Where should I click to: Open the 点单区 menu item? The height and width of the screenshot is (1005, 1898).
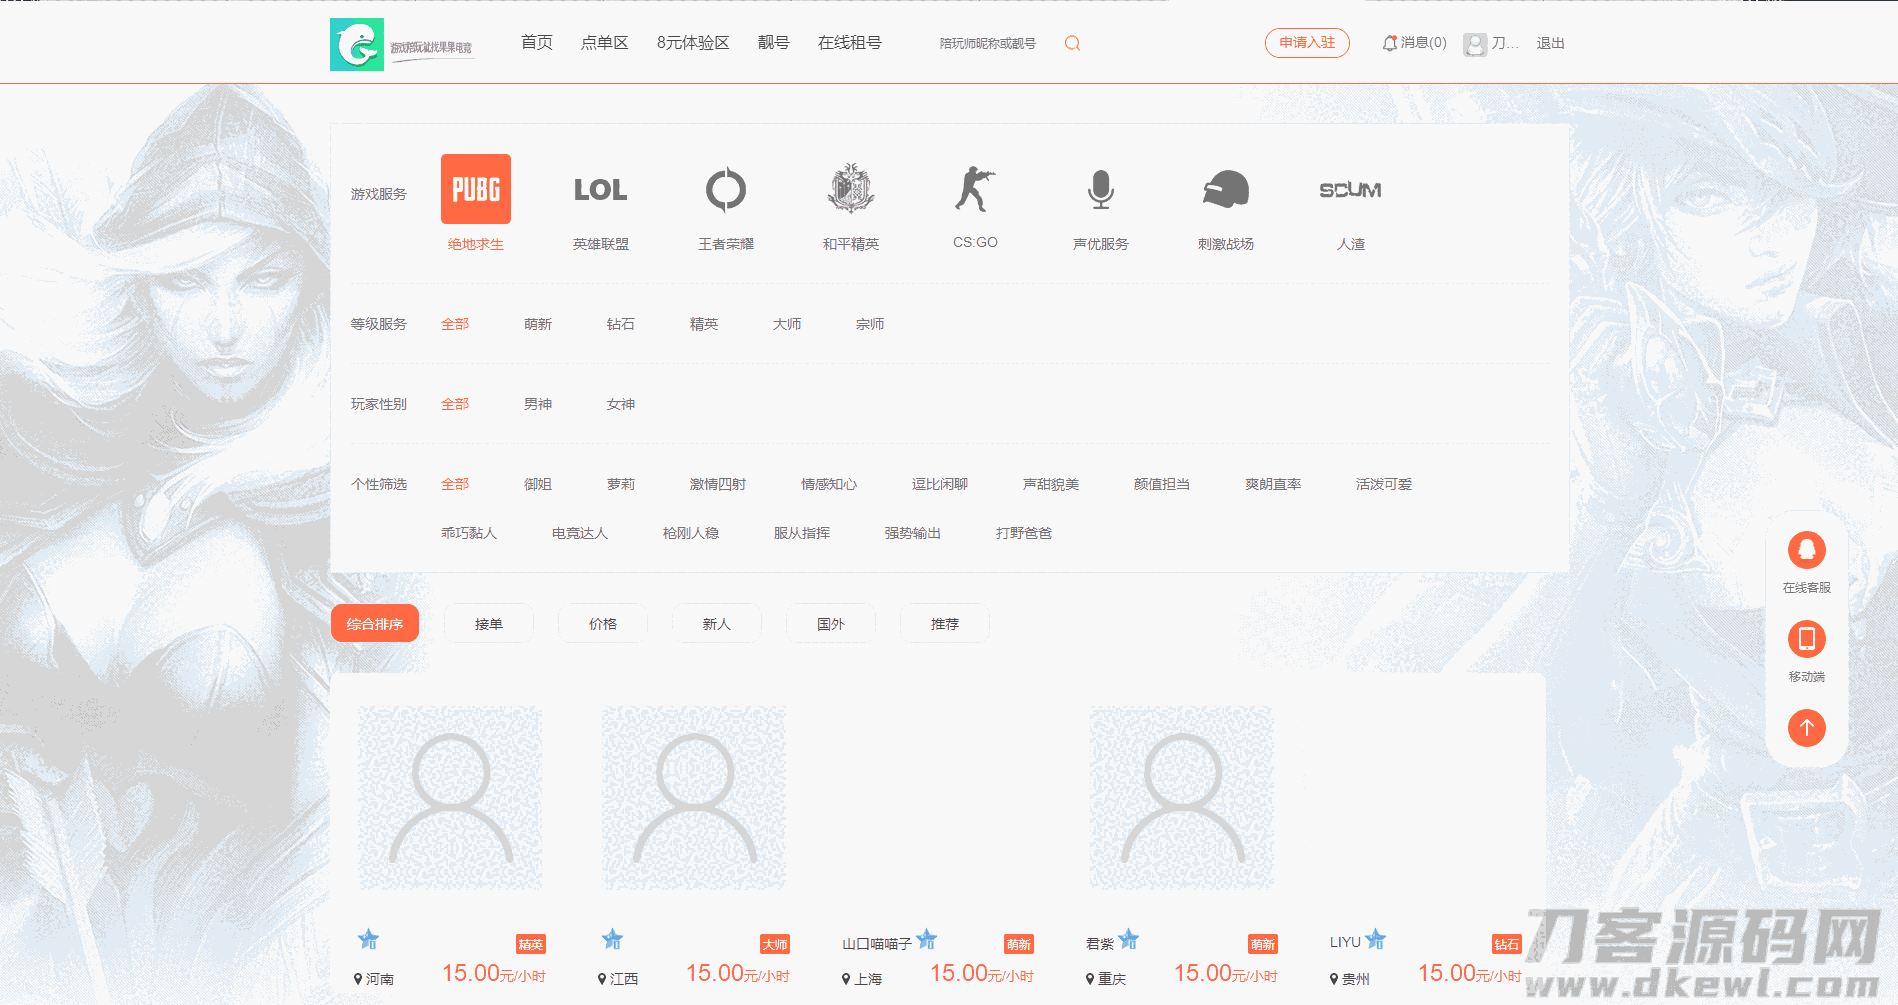(605, 43)
